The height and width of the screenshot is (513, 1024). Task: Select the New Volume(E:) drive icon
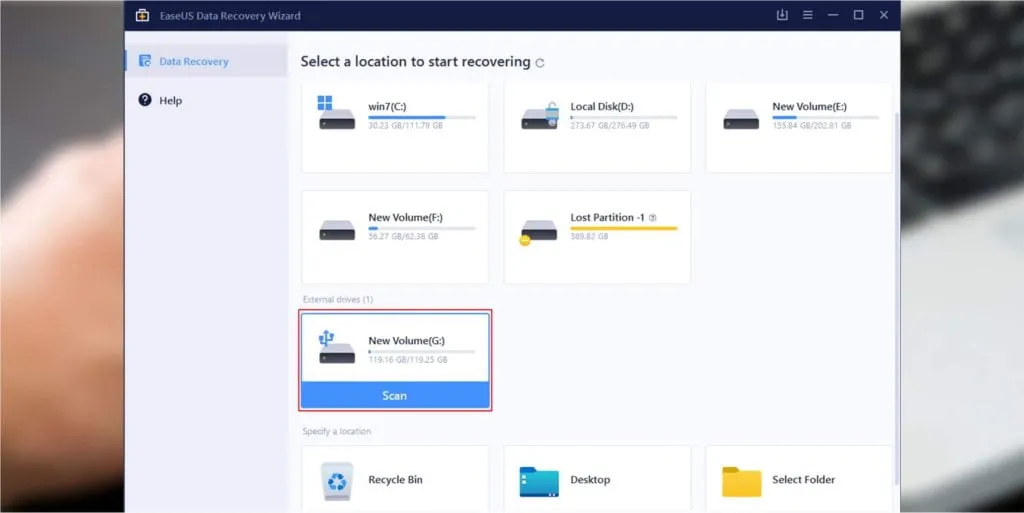point(741,119)
